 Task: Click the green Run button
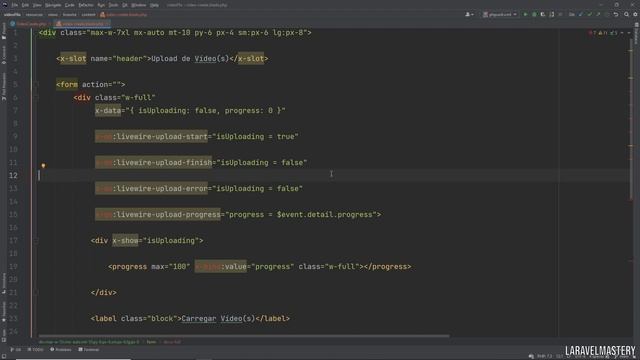pyautogui.click(x=525, y=15)
